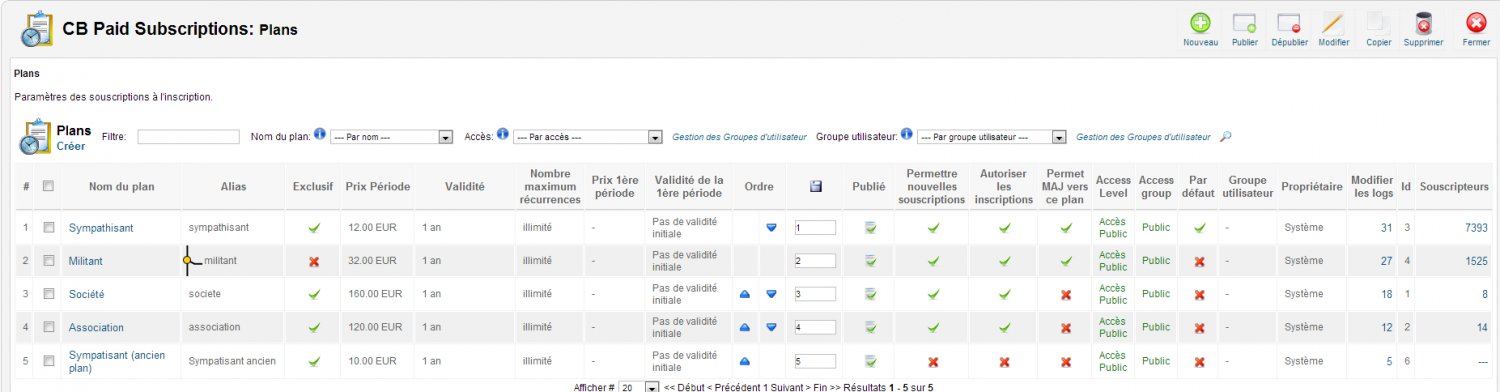Screen dimensions: 1500x392
Task: Click the logs count 31 link
Action: tap(1386, 228)
